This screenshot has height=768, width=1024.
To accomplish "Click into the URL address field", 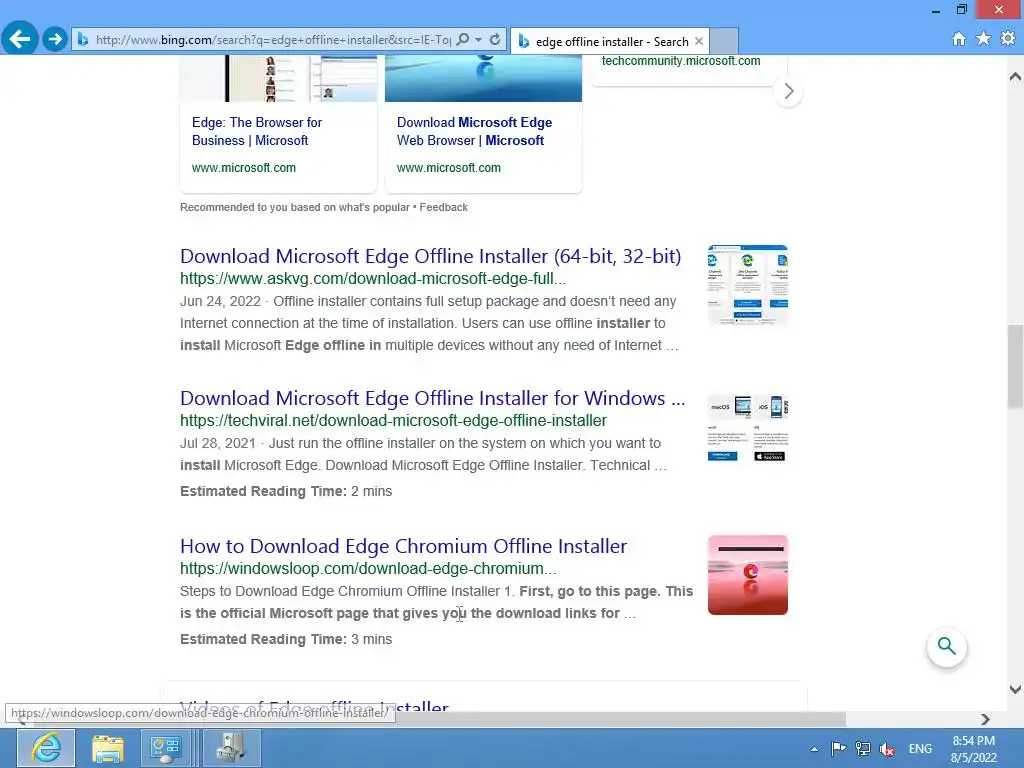I will click(273, 40).
